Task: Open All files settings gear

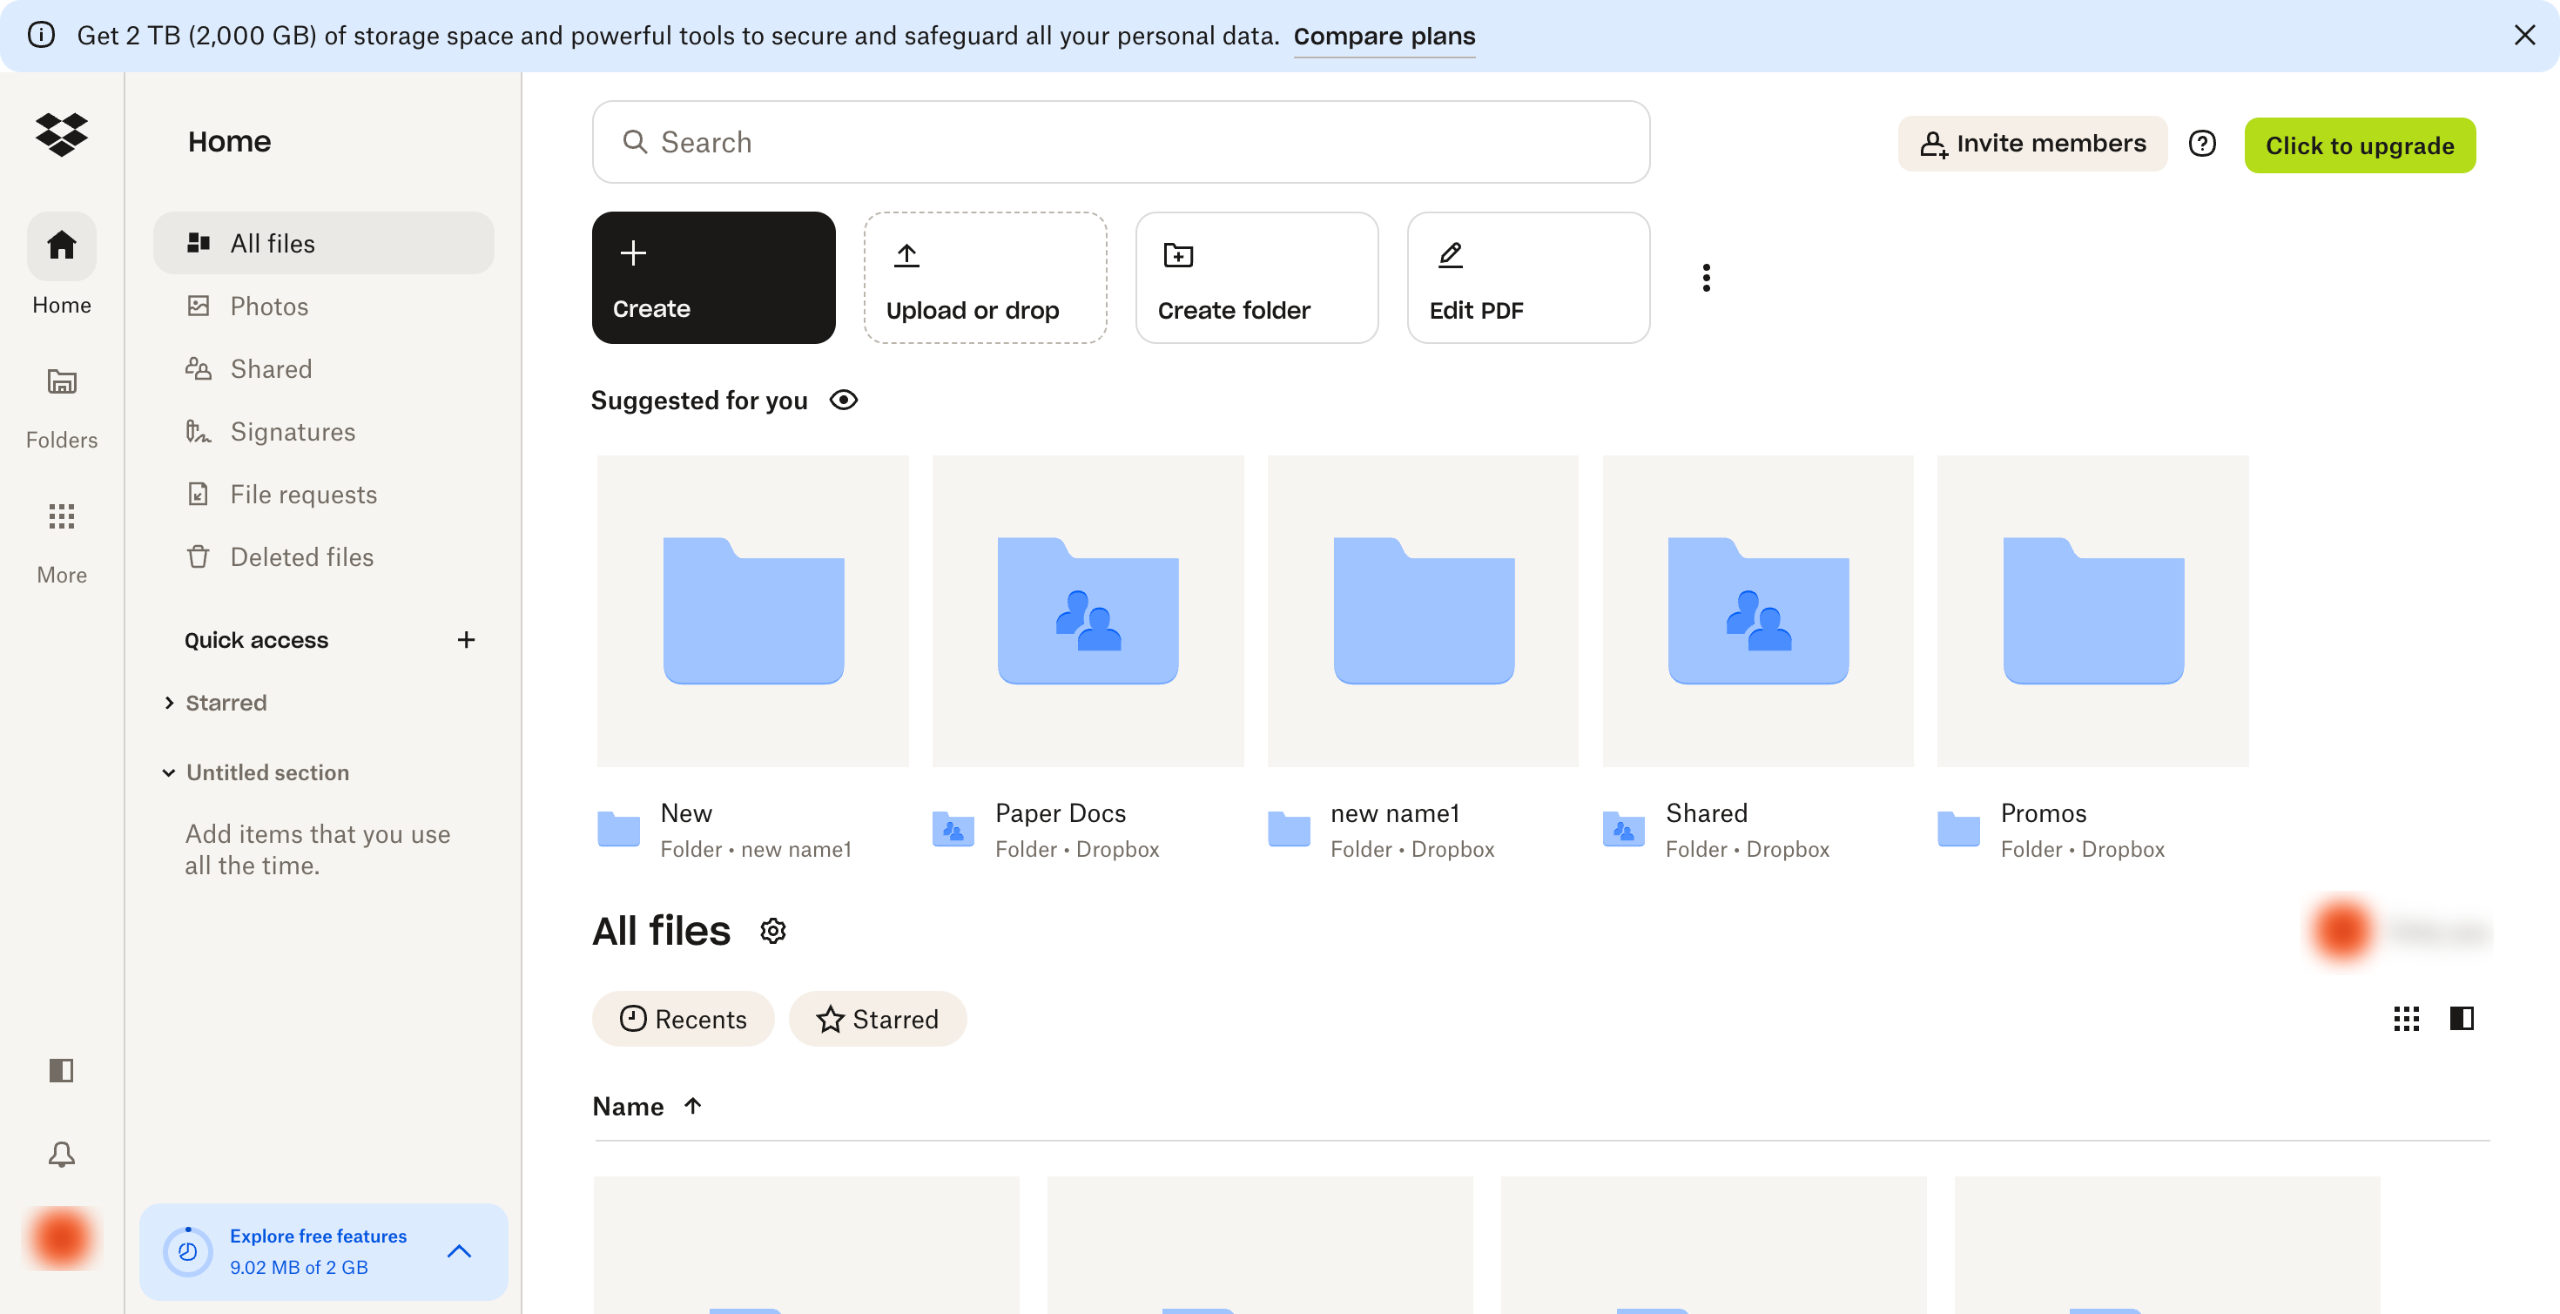Action: pyautogui.click(x=773, y=931)
